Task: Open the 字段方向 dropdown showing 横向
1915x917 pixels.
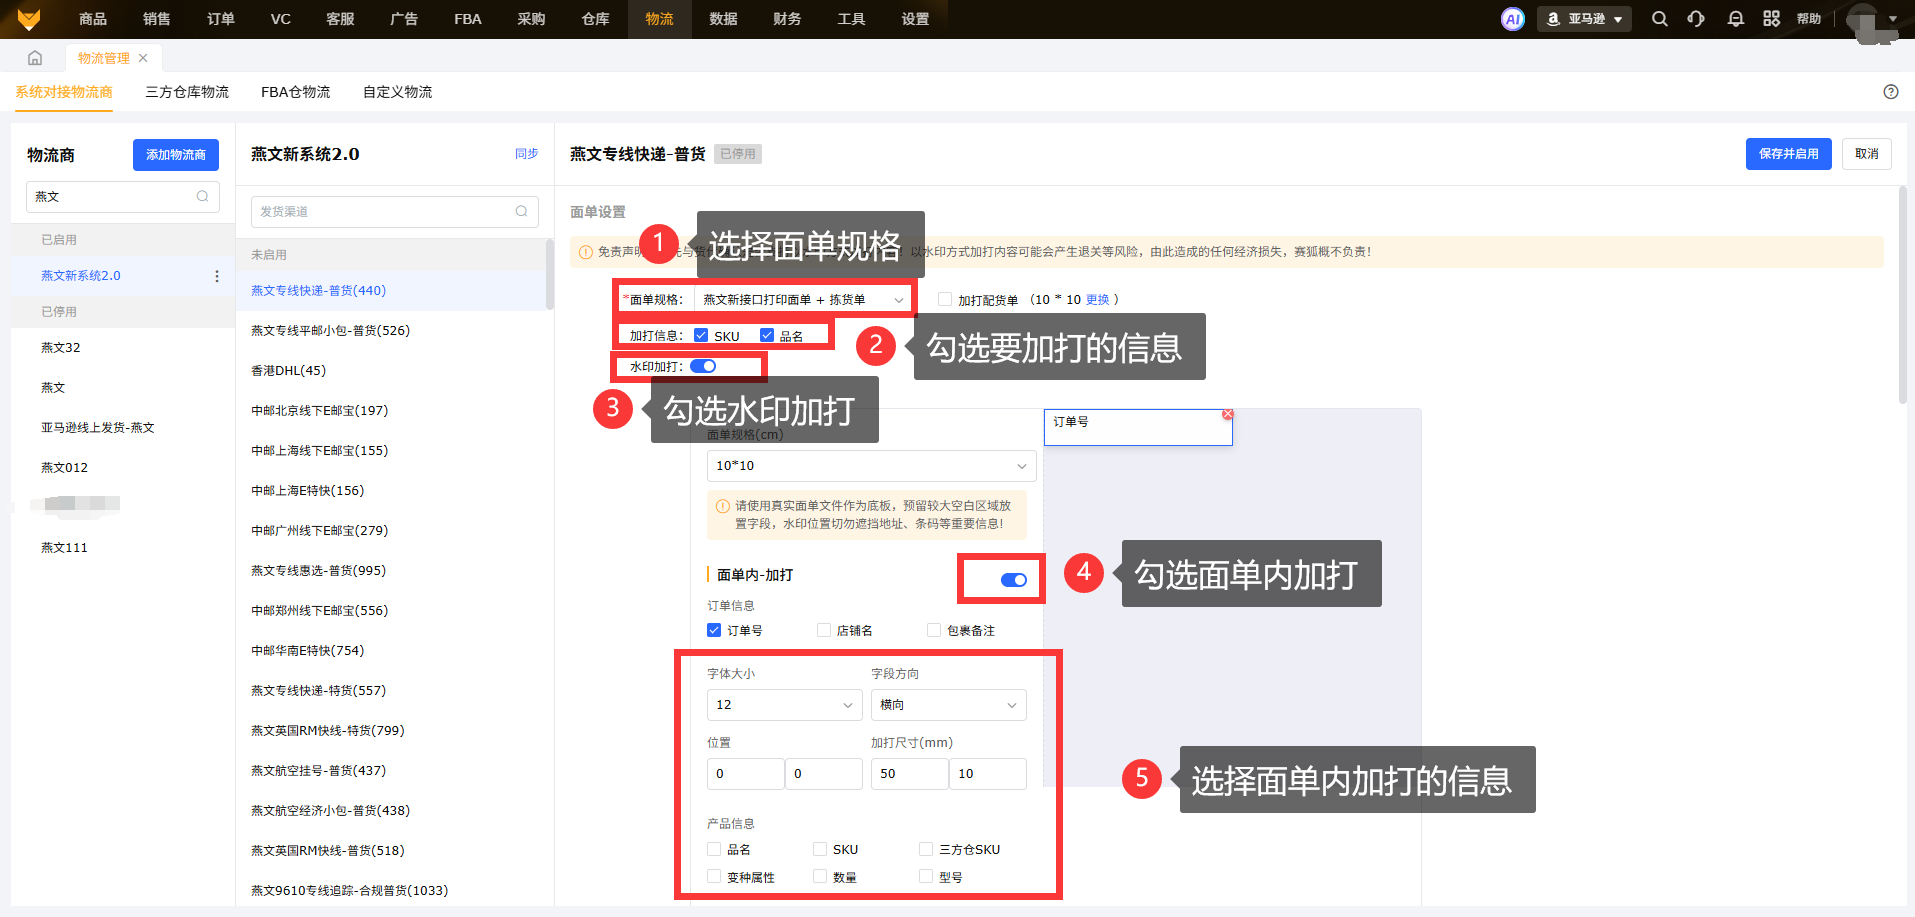Action: tap(948, 705)
